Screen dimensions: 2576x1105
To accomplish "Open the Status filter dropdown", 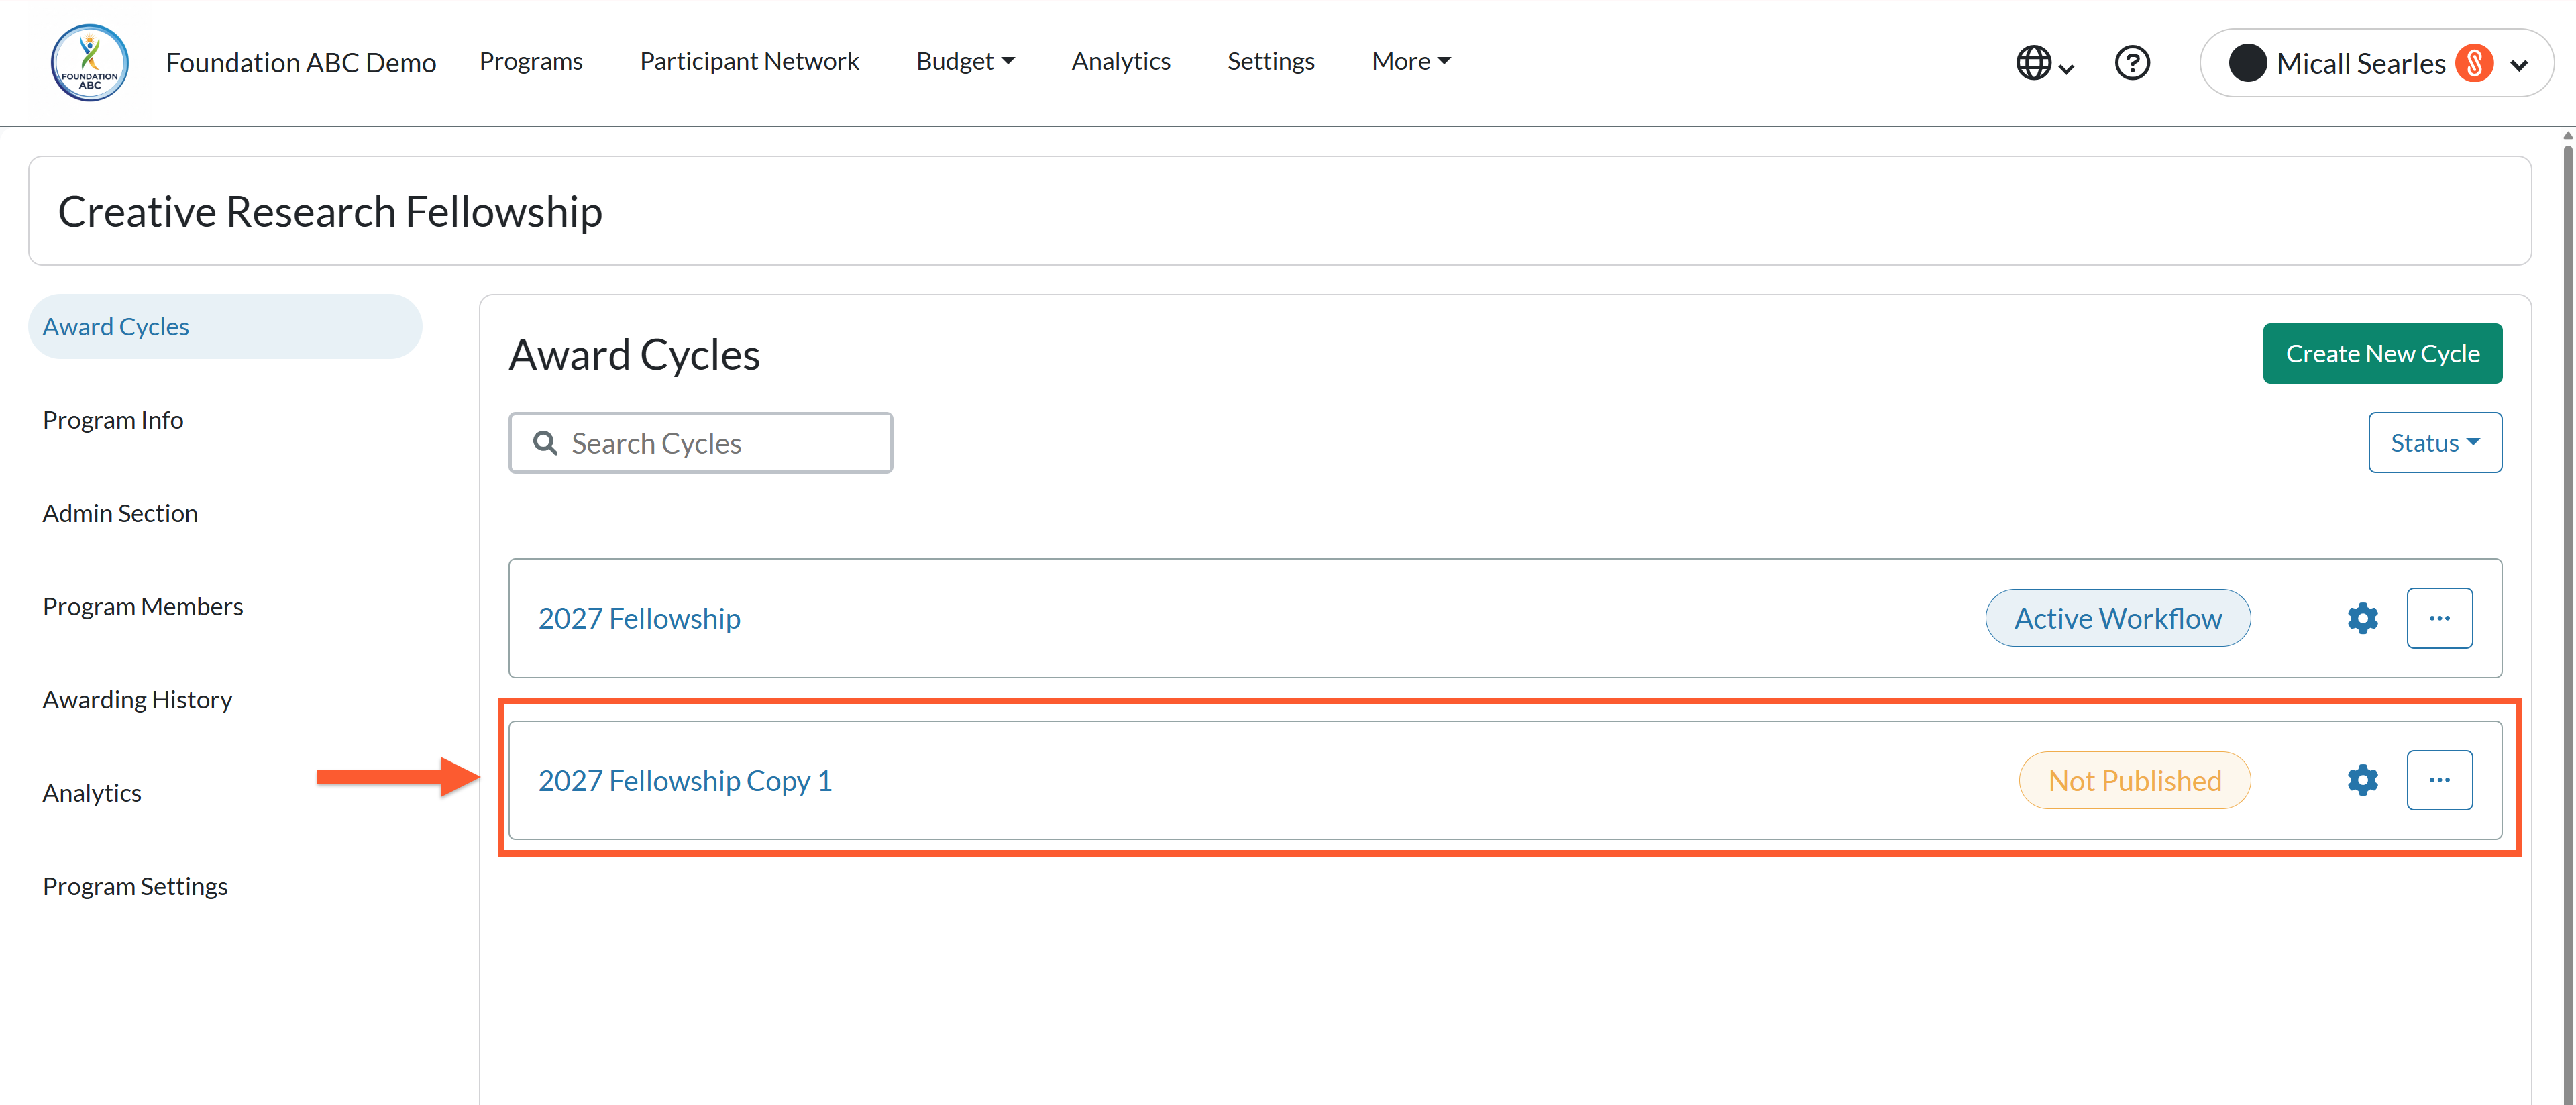I will point(2434,442).
